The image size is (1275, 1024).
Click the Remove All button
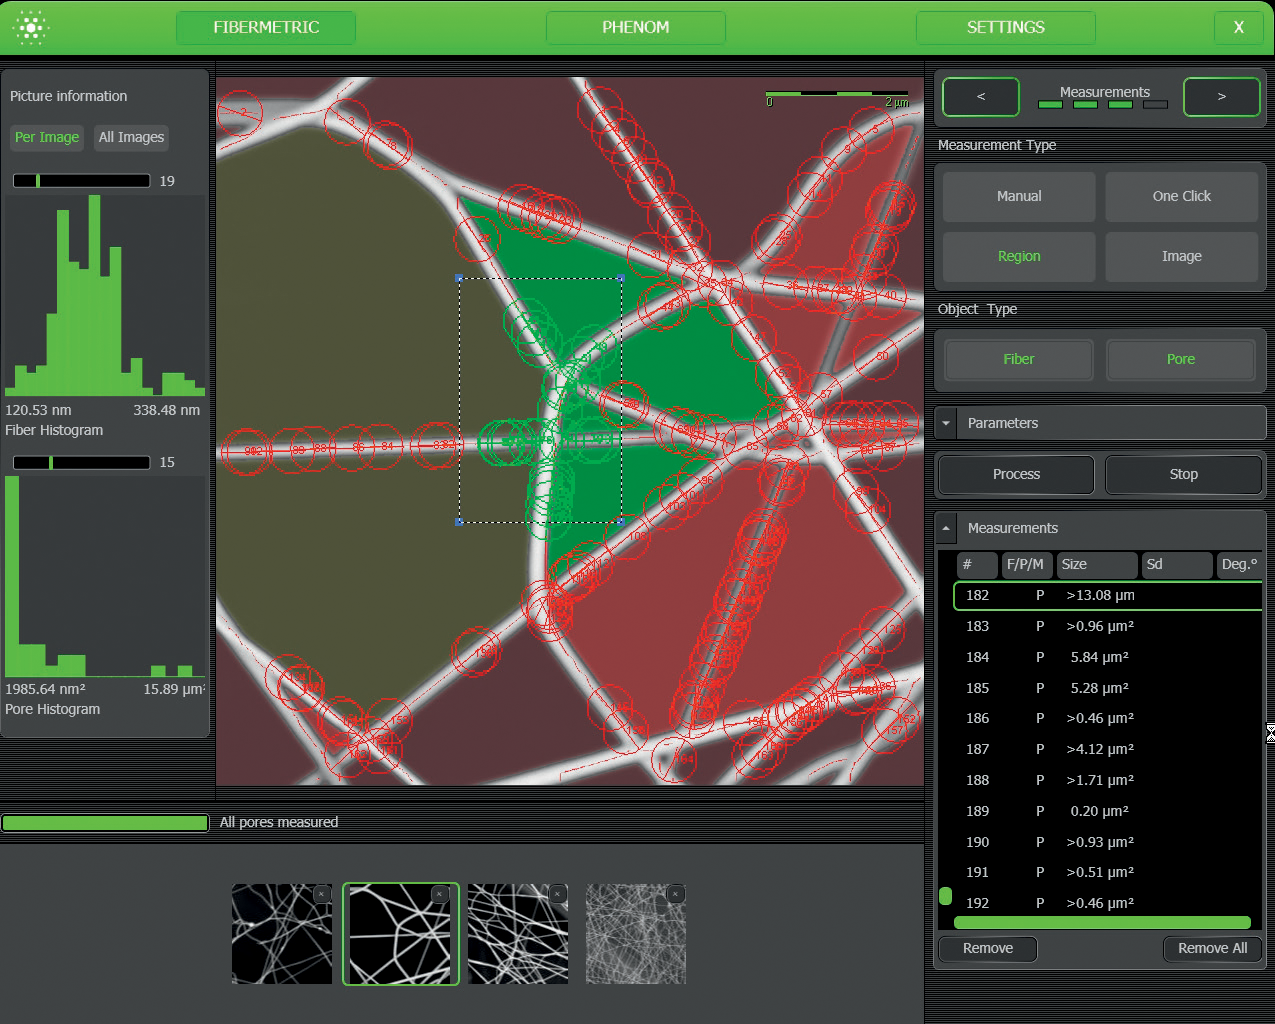click(x=1212, y=948)
